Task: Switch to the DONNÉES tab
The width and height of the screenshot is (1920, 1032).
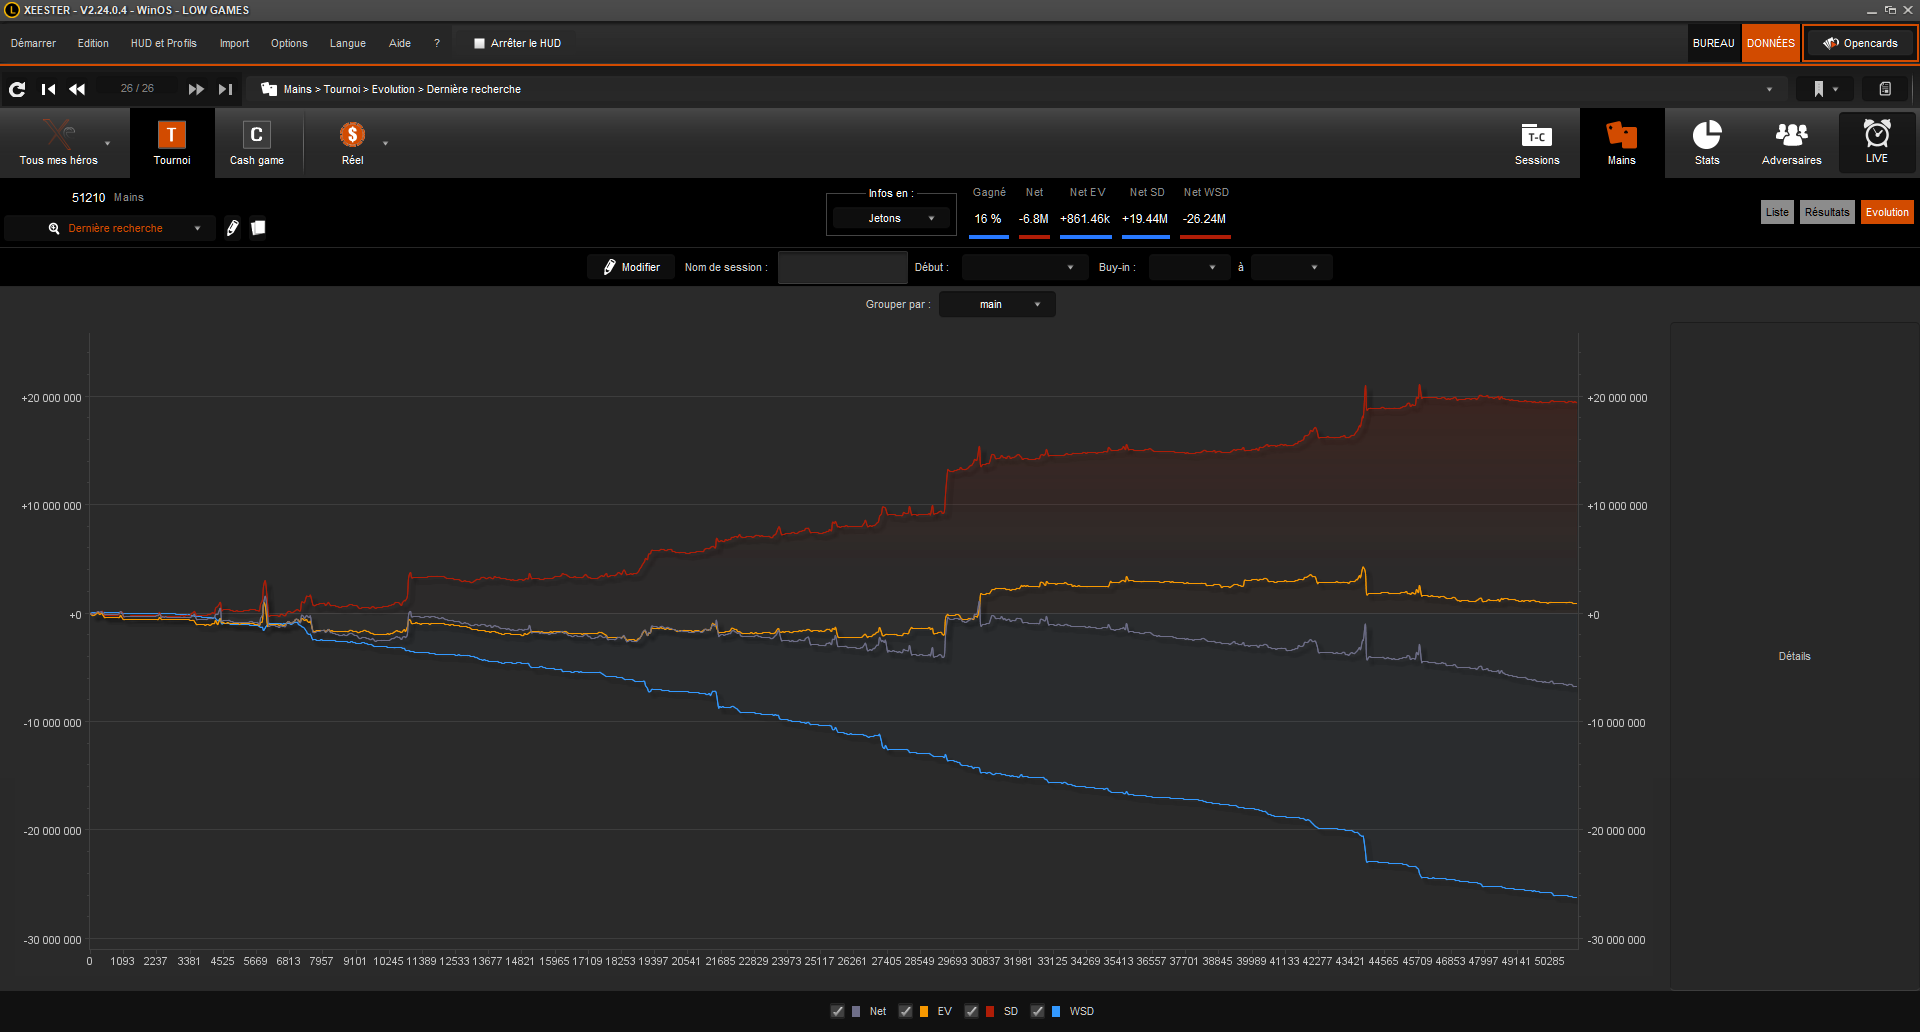Action: coord(1770,43)
